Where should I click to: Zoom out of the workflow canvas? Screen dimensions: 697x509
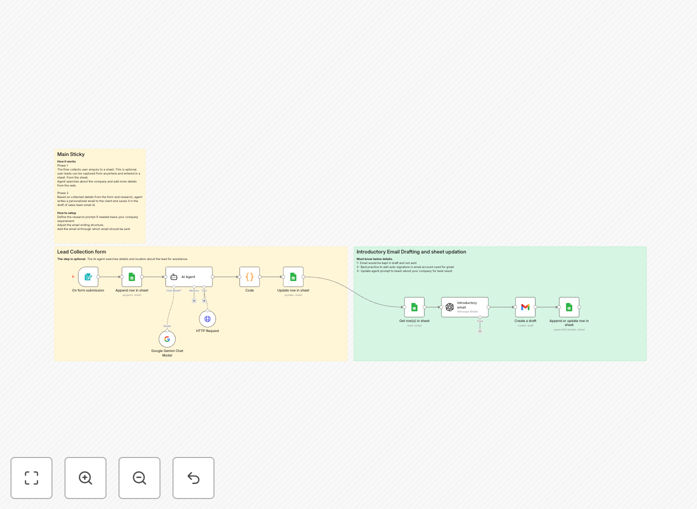click(x=139, y=478)
